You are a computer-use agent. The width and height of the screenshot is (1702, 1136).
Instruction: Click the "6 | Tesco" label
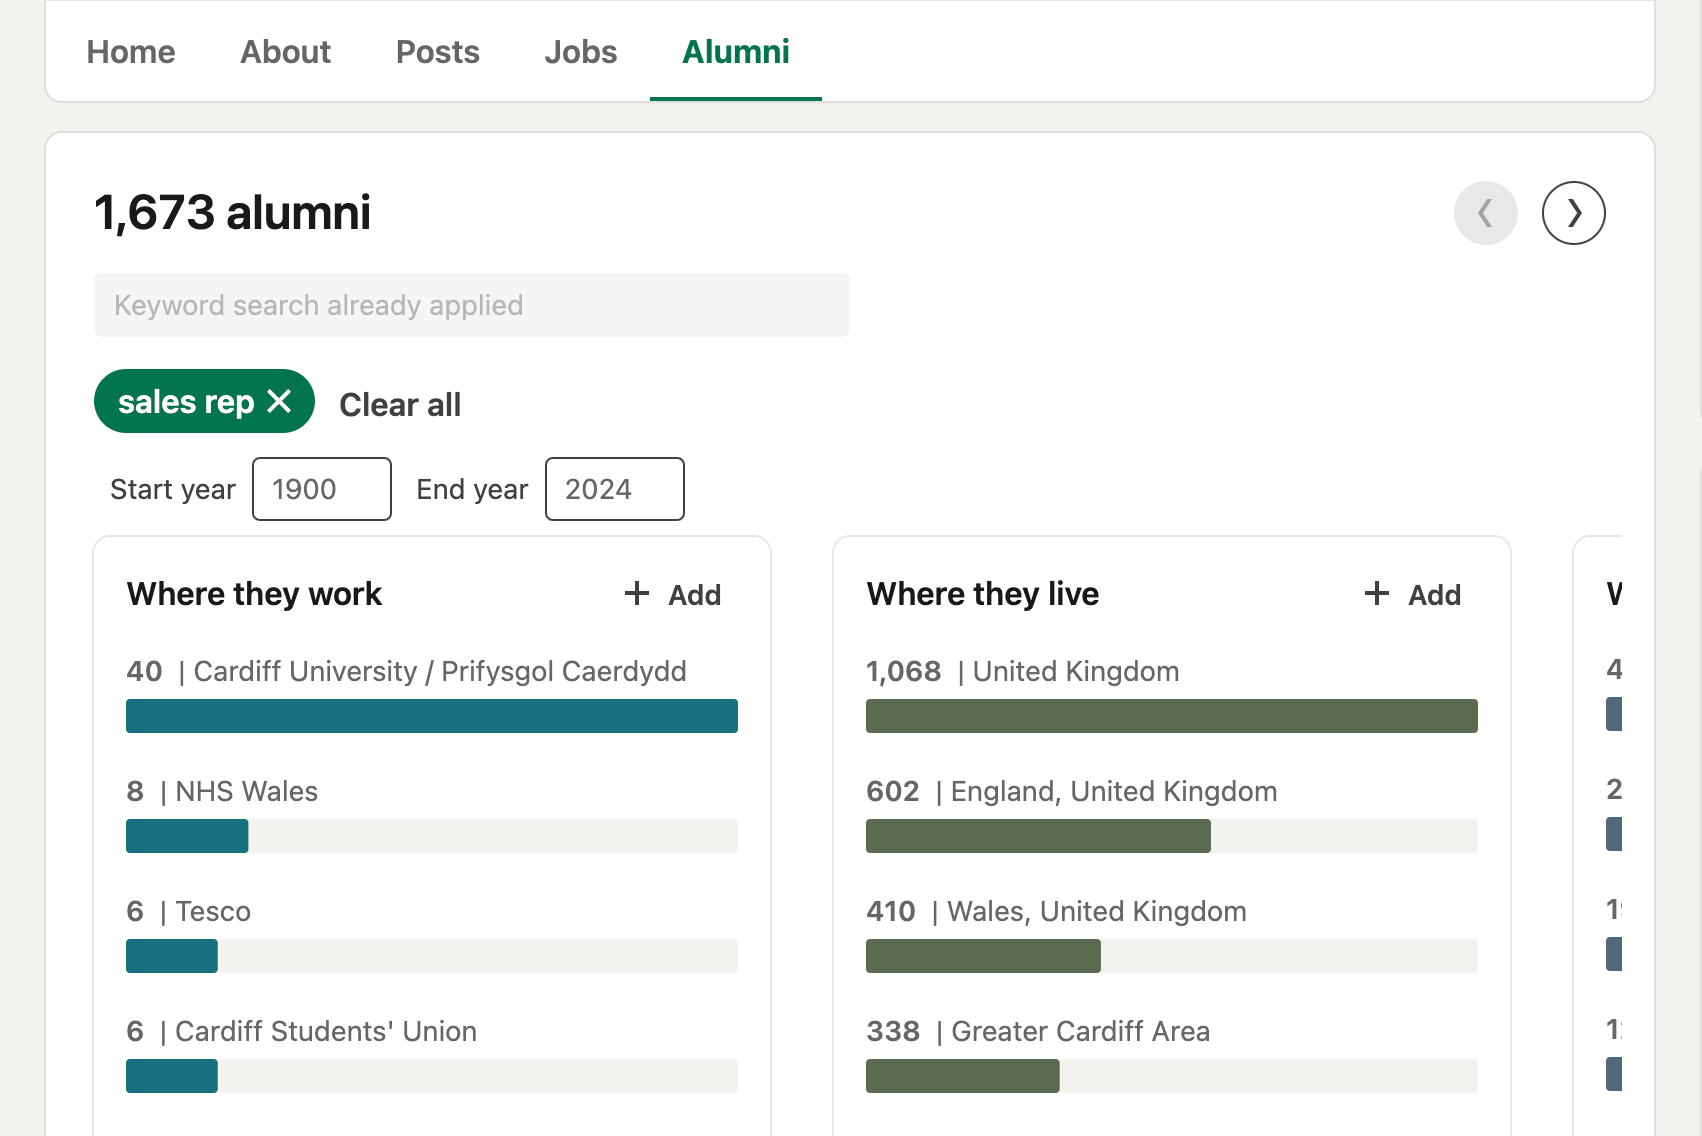pos(188,911)
